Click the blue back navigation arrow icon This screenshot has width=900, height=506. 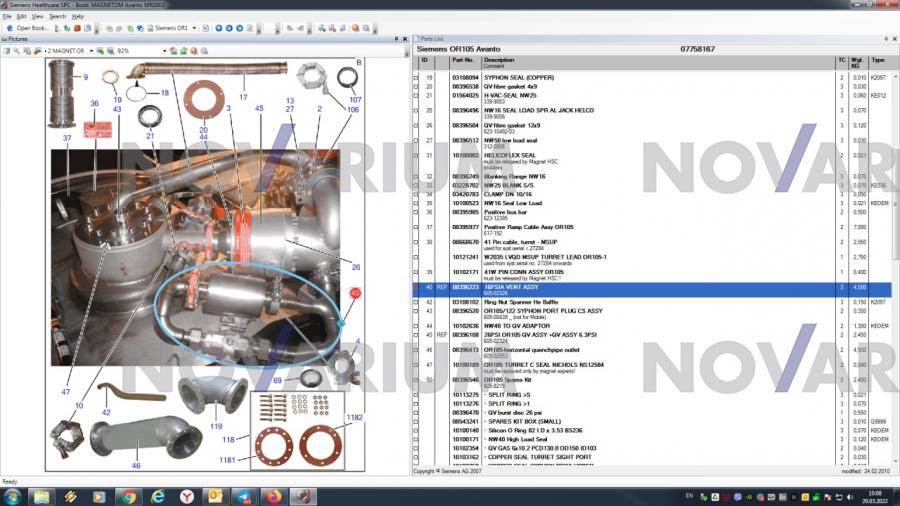click(x=218, y=28)
